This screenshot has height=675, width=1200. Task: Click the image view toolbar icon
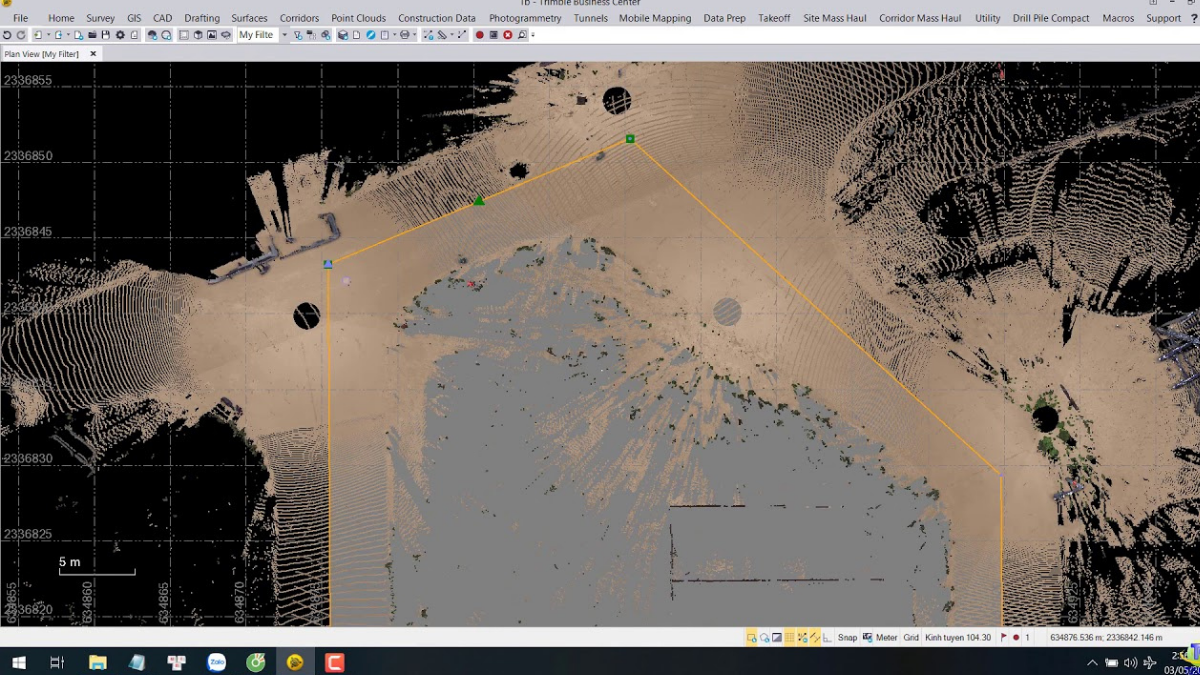(212, 35)
